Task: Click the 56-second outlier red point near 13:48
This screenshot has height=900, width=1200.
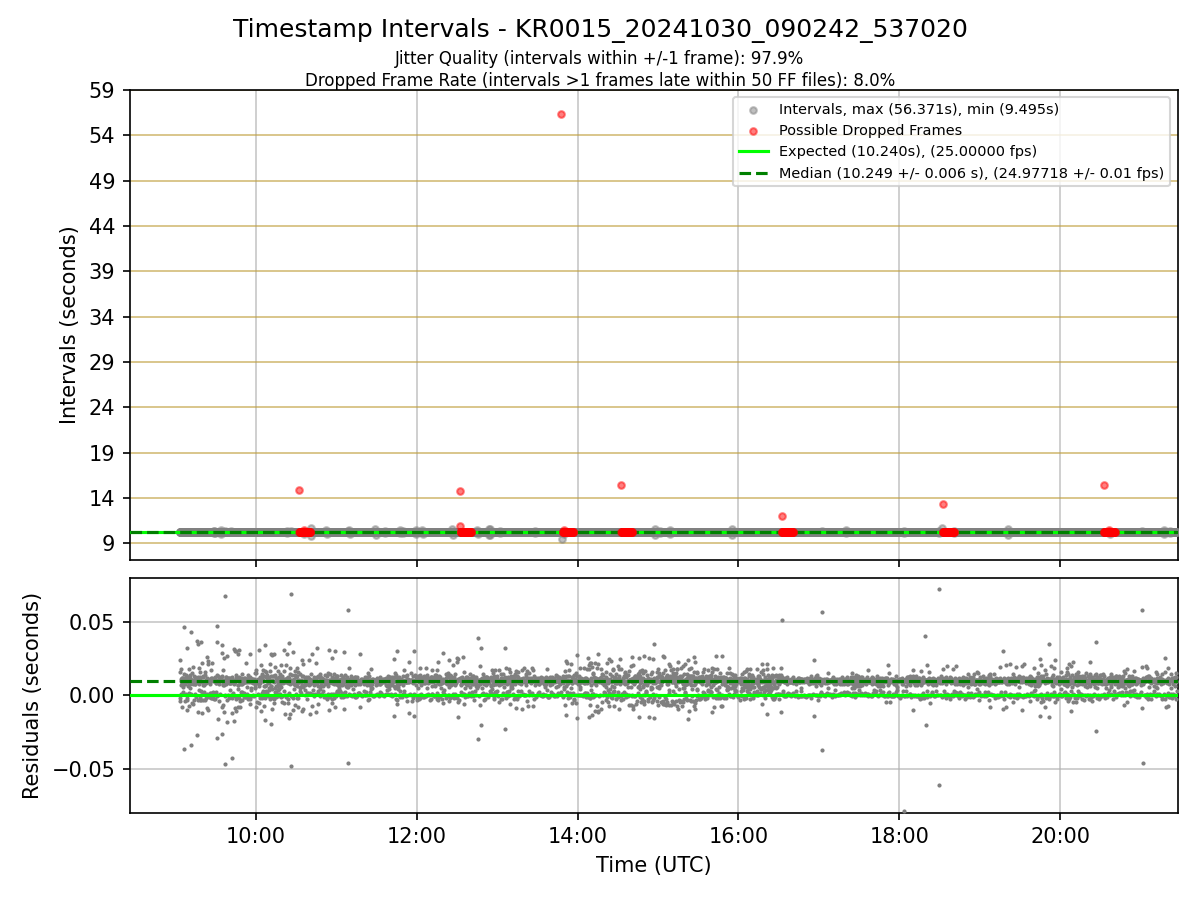Action: [x=561, y=114]
